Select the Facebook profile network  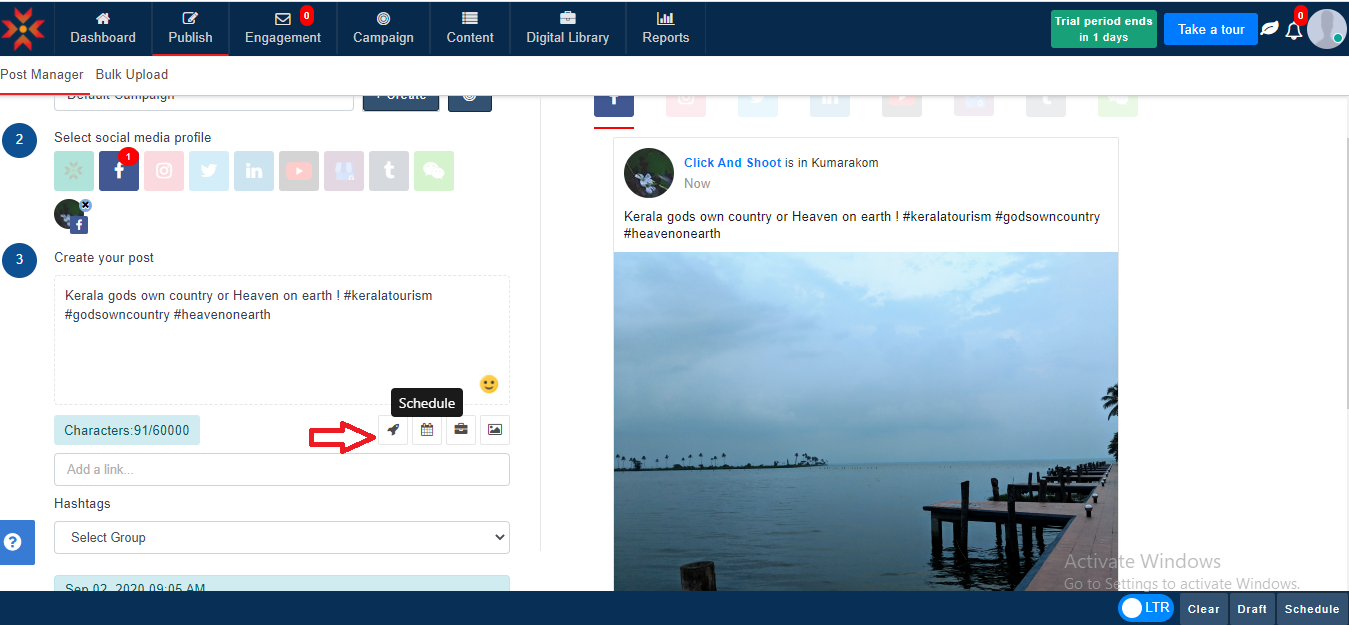[119, 171]
